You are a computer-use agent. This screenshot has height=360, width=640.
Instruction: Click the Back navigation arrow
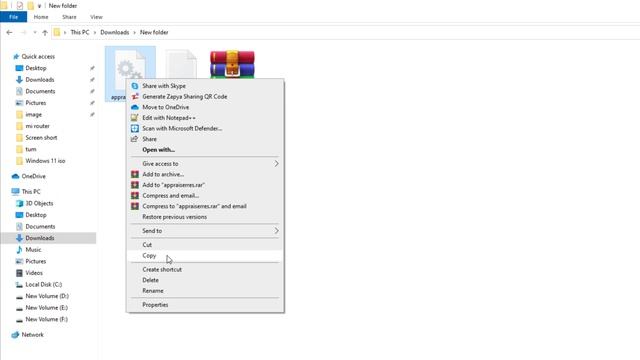point(9,32)
